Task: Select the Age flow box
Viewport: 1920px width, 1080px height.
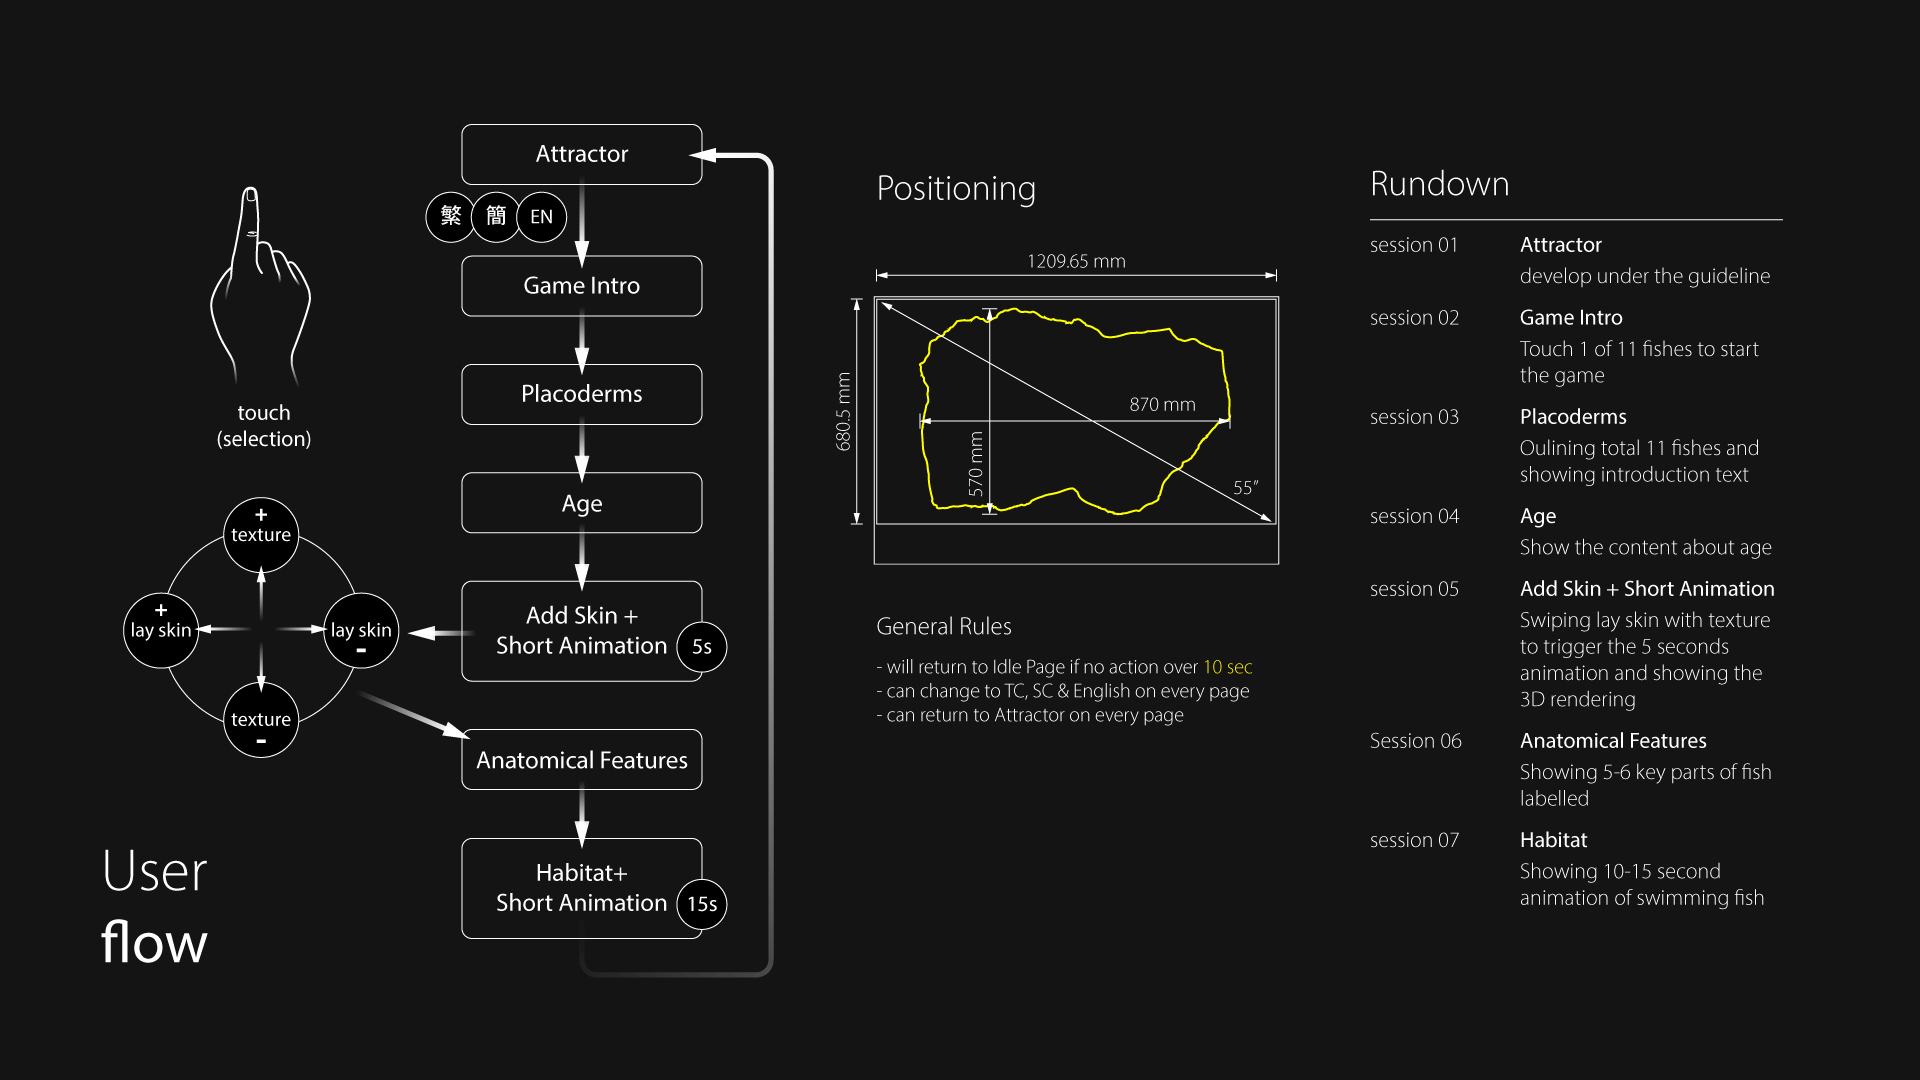Action: tap(581, 503)
